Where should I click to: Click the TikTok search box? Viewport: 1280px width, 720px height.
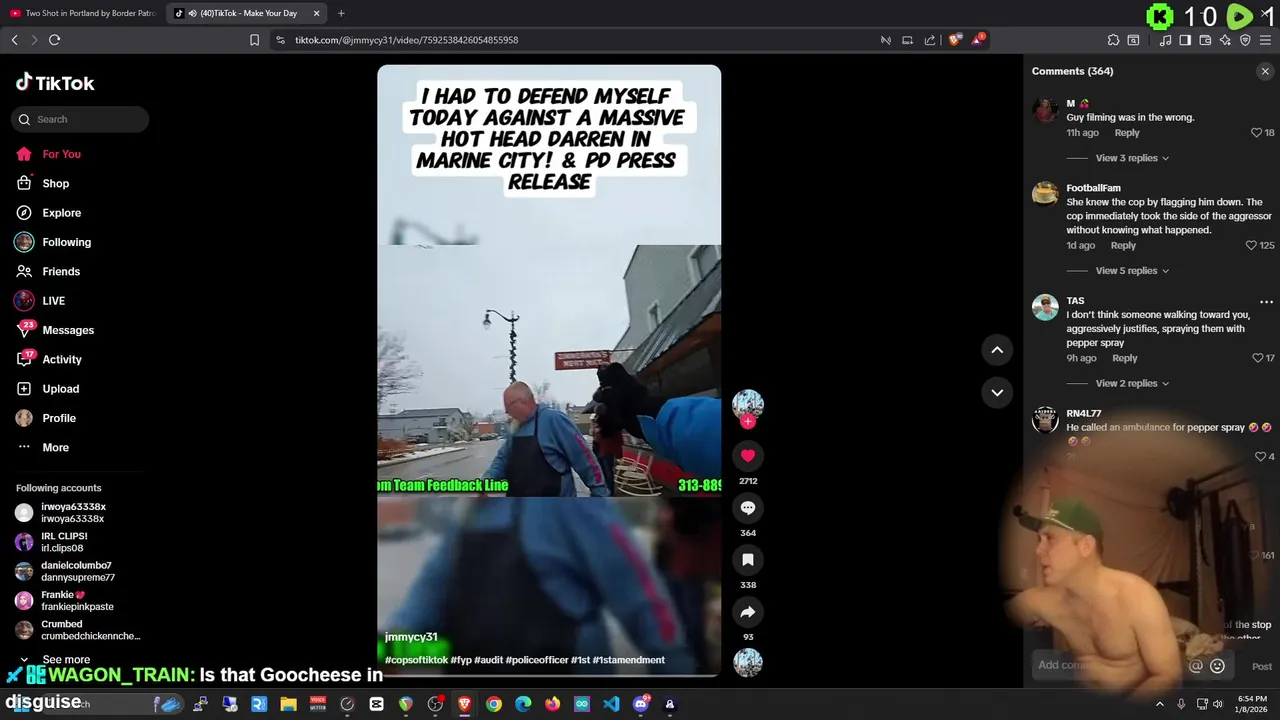[80, 119]
